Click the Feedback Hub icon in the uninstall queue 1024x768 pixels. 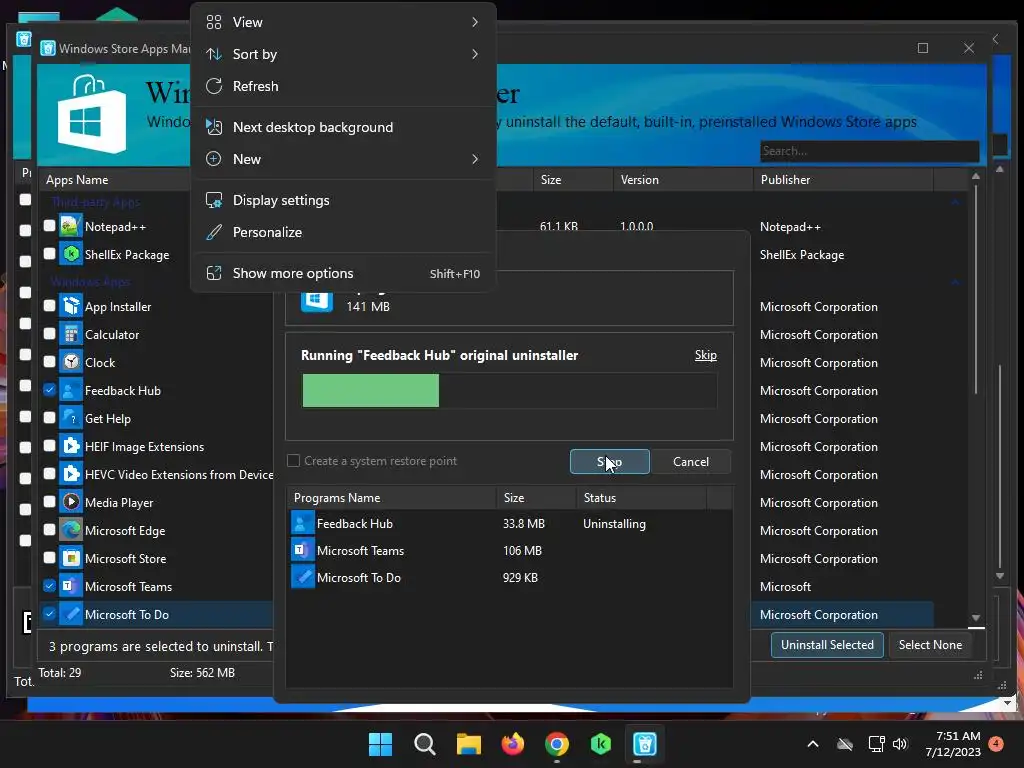click(302, 523)
